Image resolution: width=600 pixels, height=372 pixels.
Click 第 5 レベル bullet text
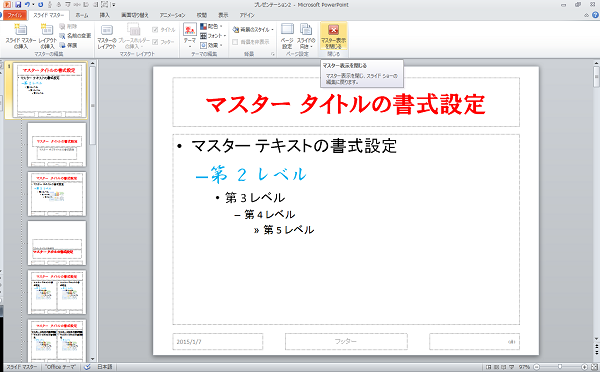tap(289, 230)
